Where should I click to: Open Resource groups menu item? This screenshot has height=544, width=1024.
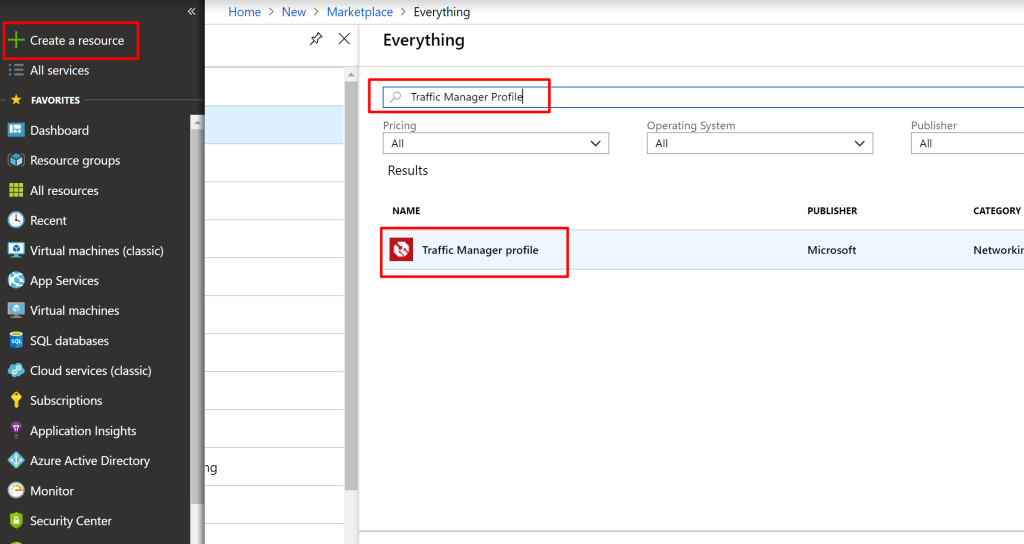tap(75, 160)
